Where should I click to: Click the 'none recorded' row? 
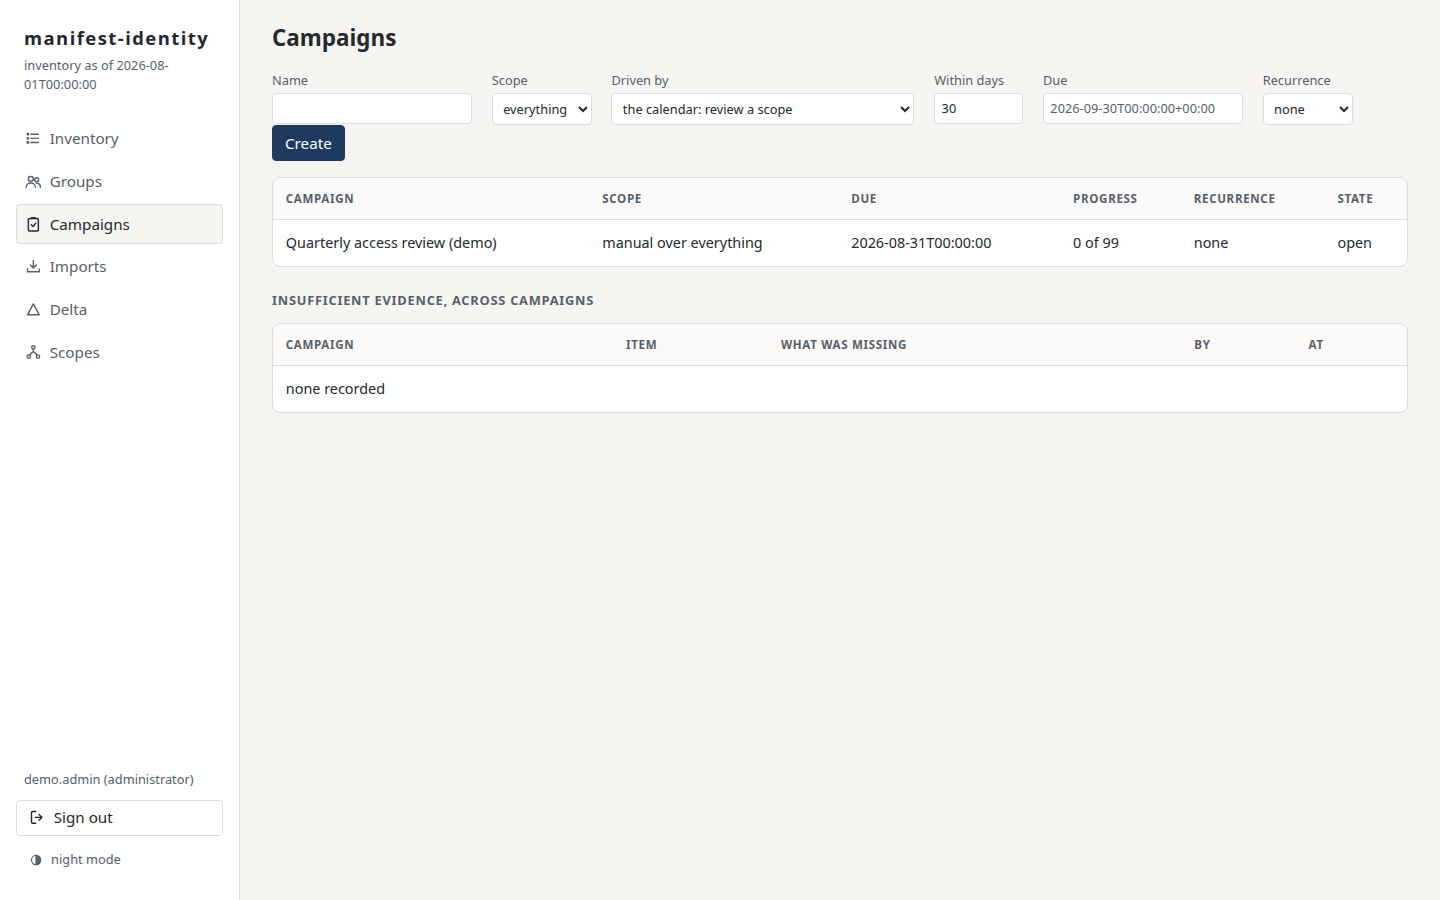pyautogui.click(x=840, y=389)
